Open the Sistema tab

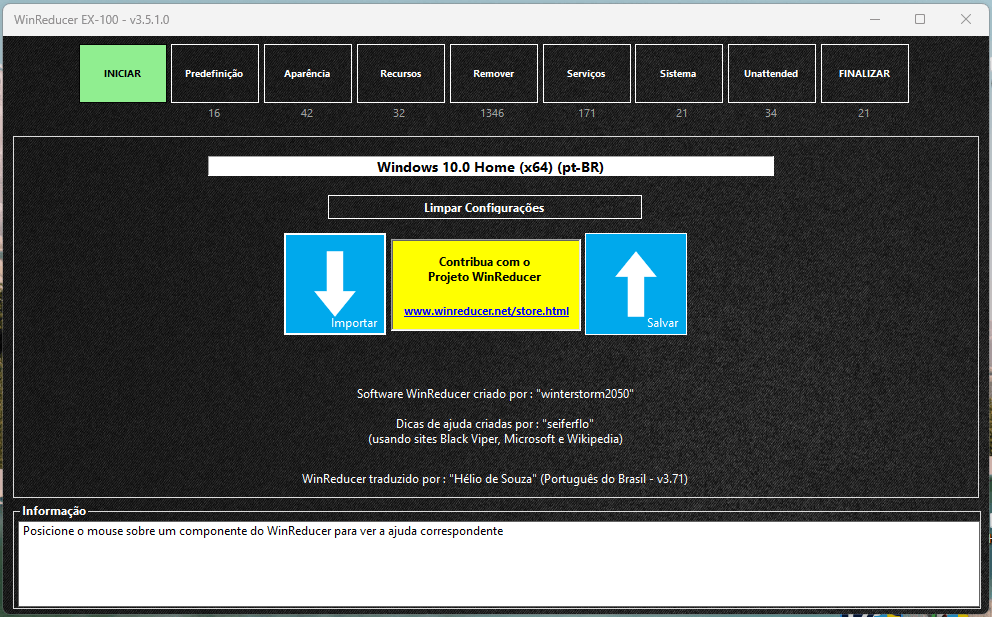[679, 73]
